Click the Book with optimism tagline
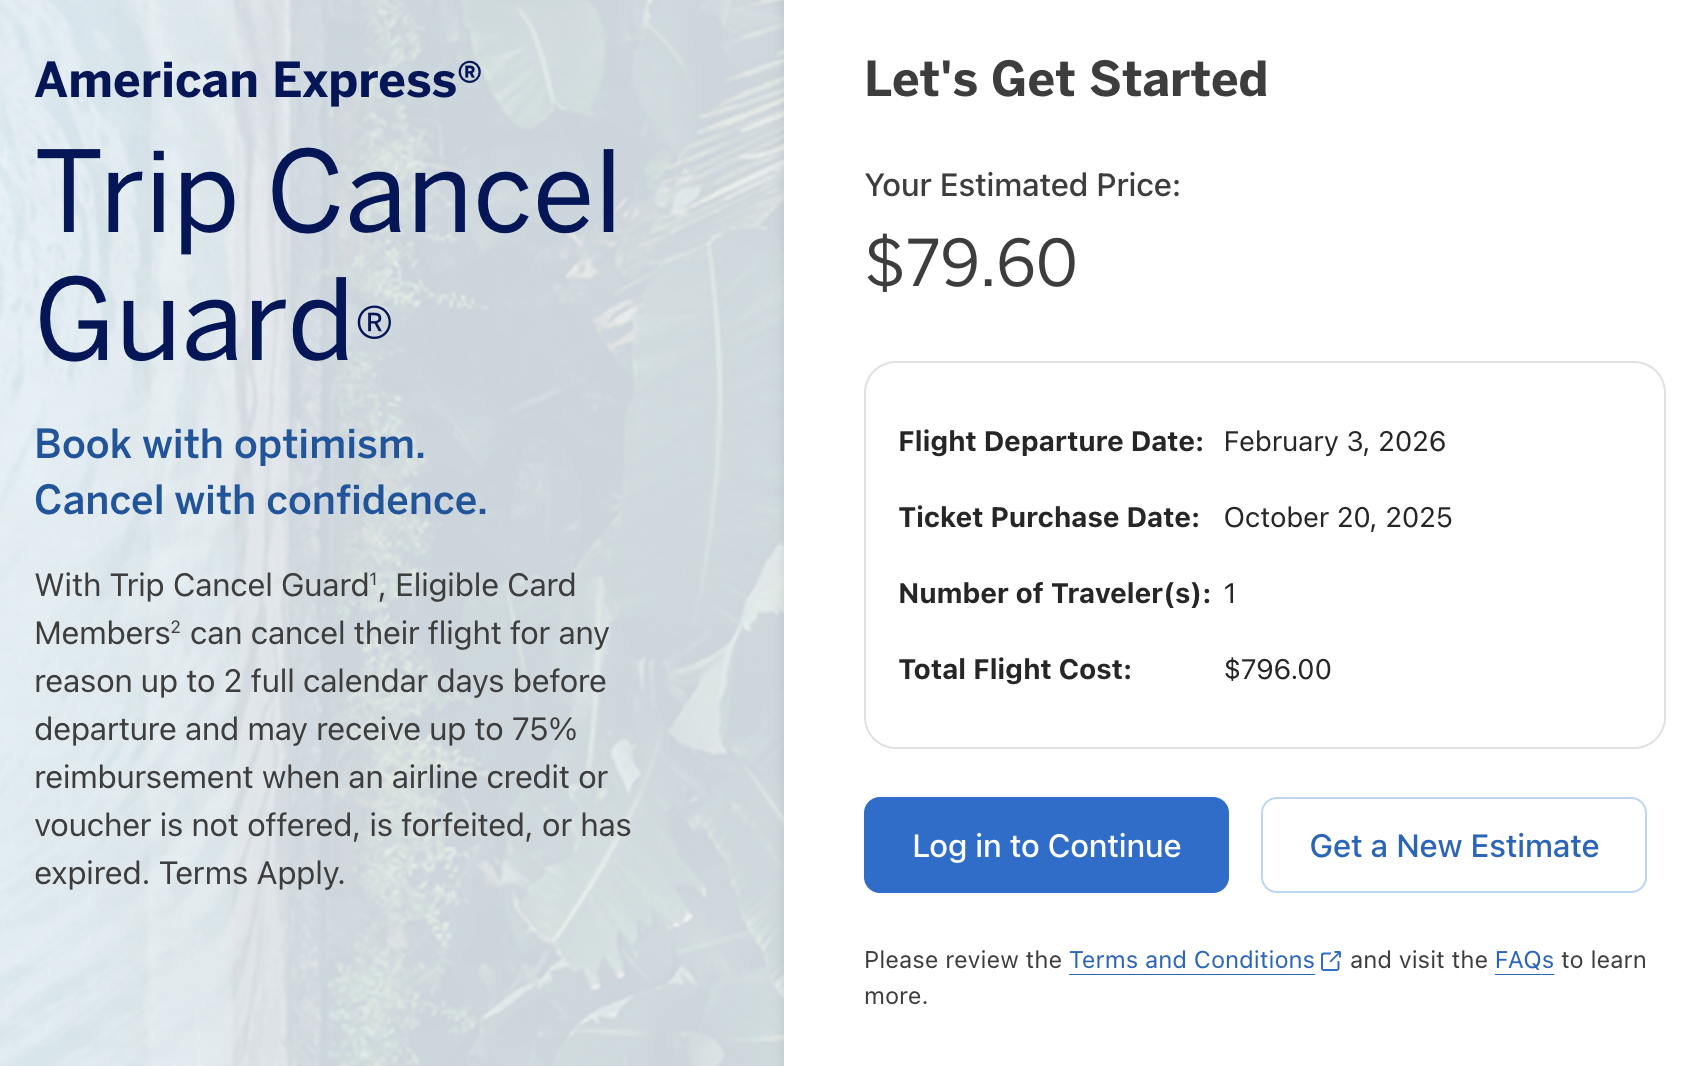The height and width of the screenshot is (1066, 1708). (230, 445)
